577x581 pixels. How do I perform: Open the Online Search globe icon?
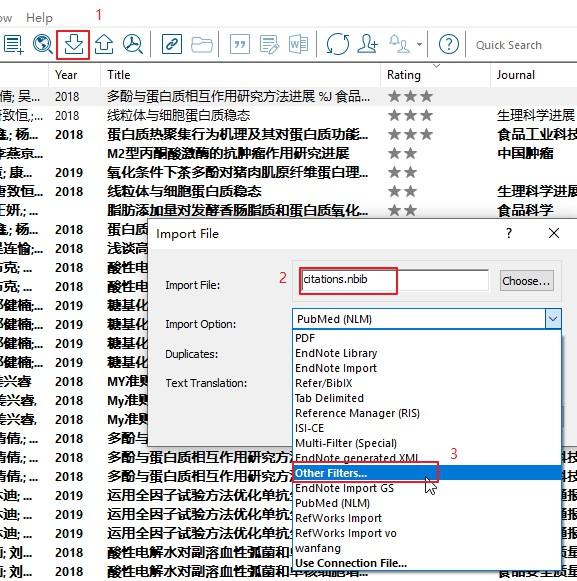point(43,45)
